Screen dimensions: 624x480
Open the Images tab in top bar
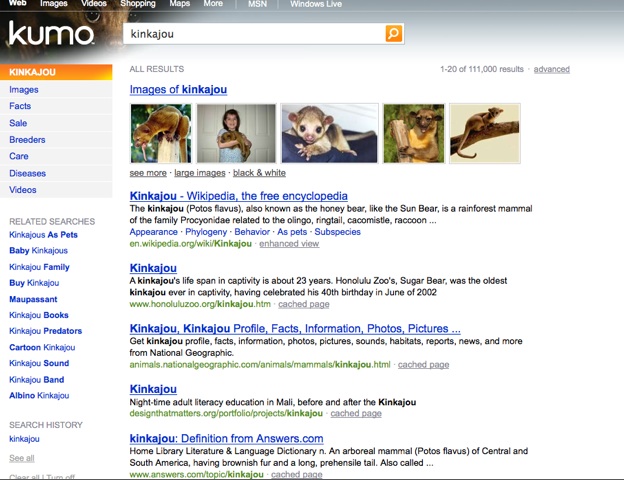tap(54, 4)
